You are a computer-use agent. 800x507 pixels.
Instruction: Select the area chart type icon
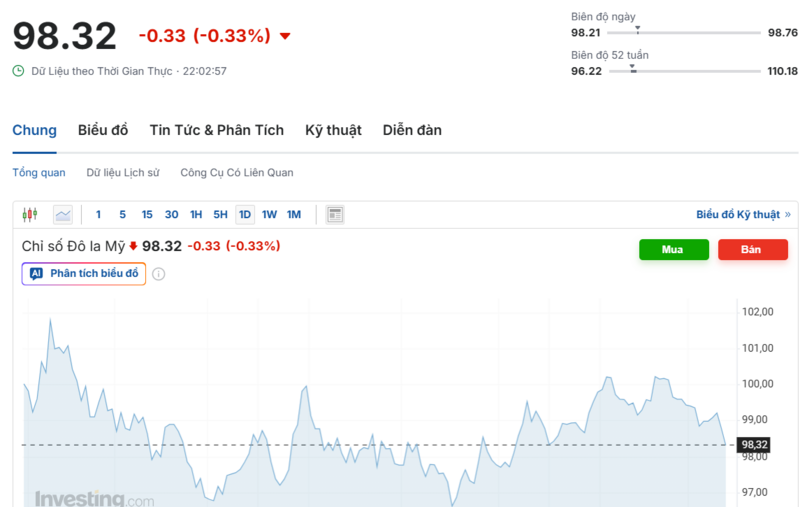63,214
